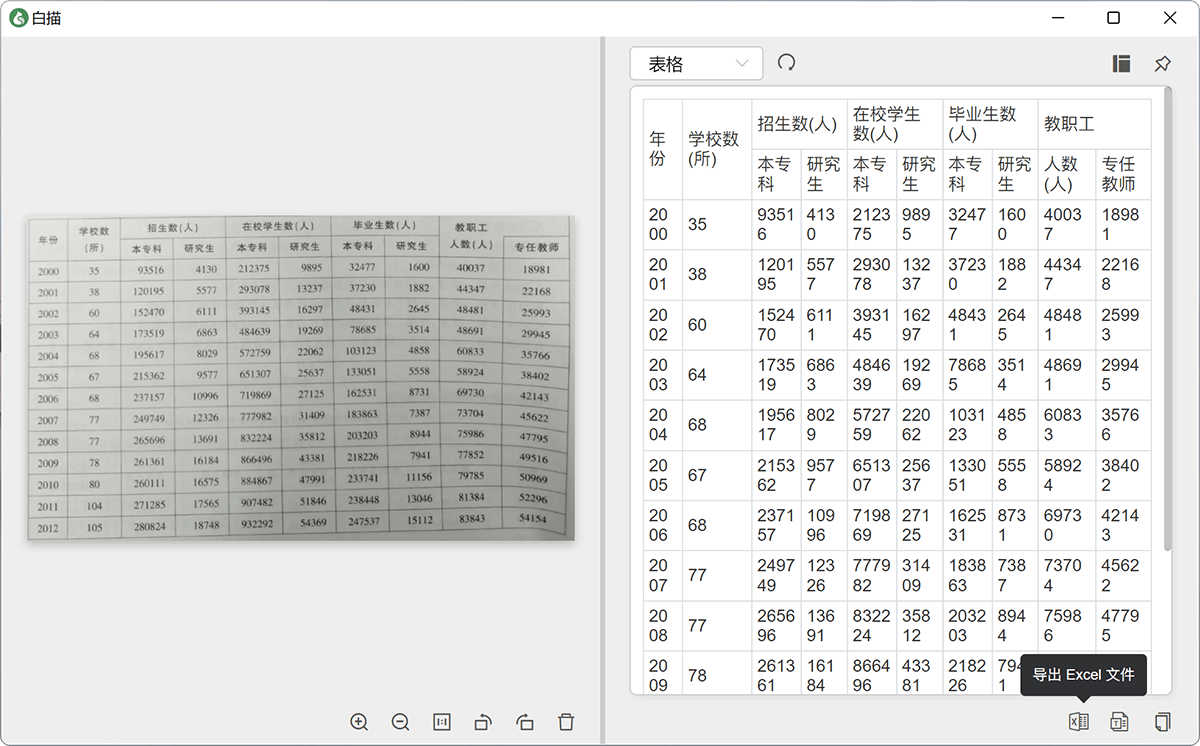Export the recognized table as Excel file
The width and height of the screenshot is (1200, 746).
point(1081,721)
